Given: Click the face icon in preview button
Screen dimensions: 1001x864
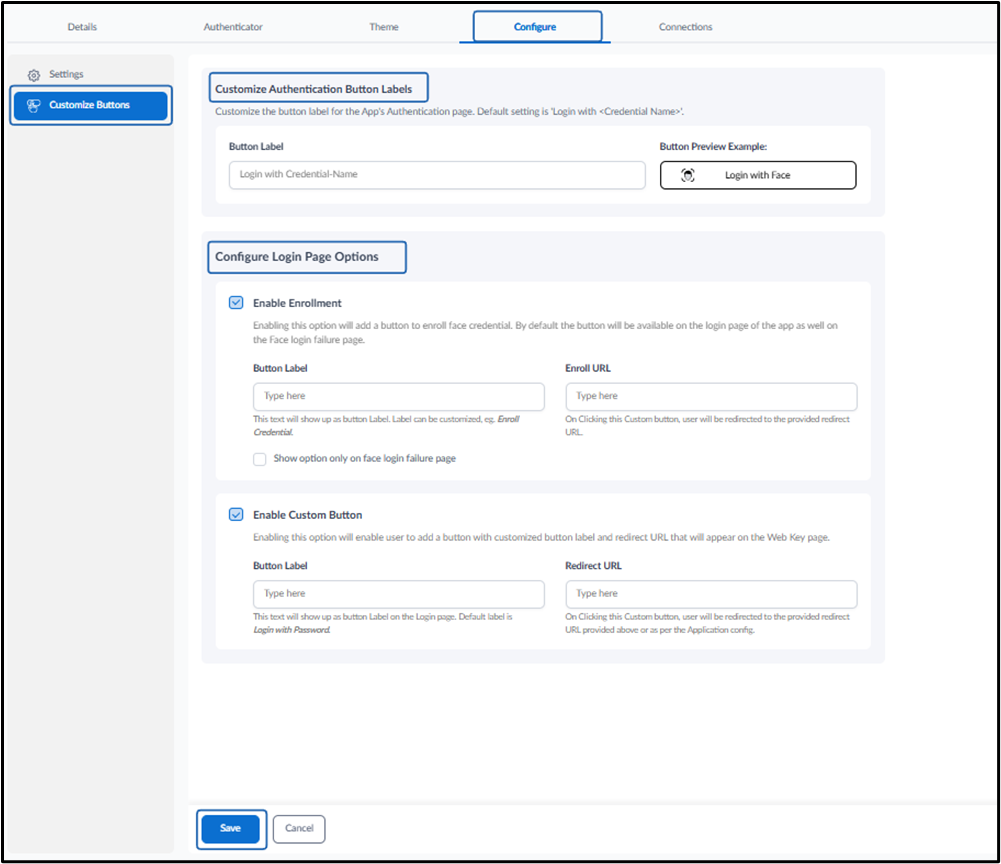Looking at the screenshot, I should [x=688, y=175].
